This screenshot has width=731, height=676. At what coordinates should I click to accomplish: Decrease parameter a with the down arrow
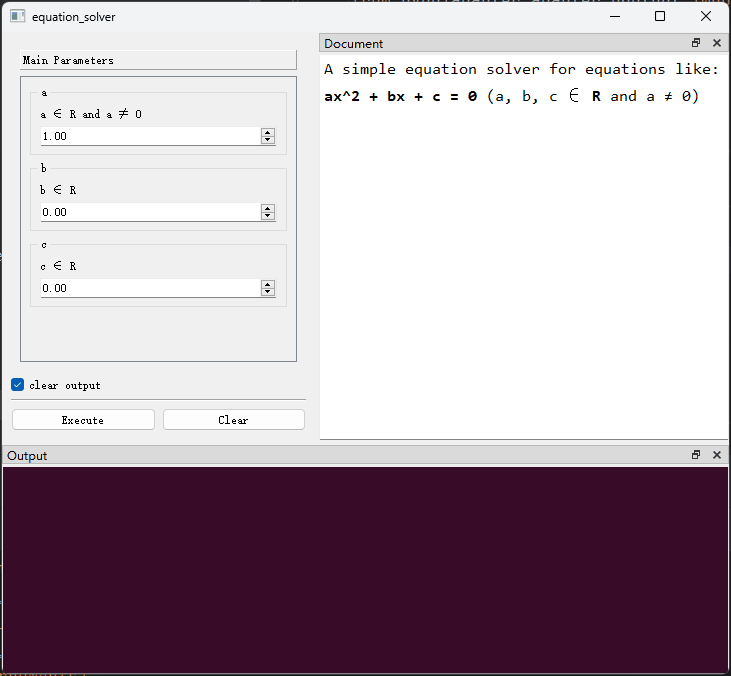[x=267, y=140]
